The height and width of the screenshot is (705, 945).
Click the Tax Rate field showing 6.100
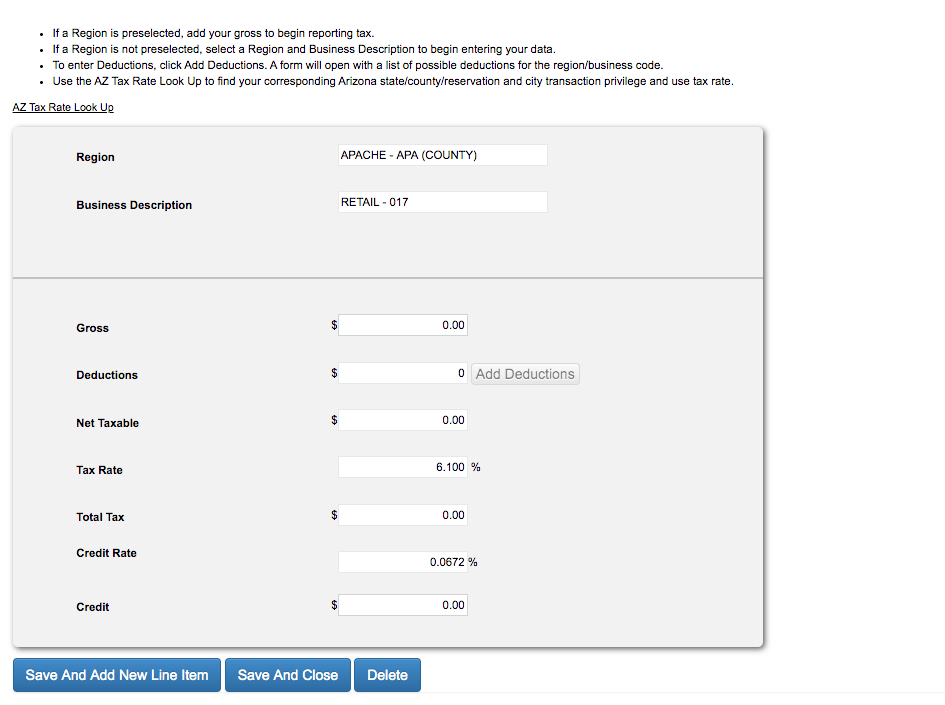403,467
